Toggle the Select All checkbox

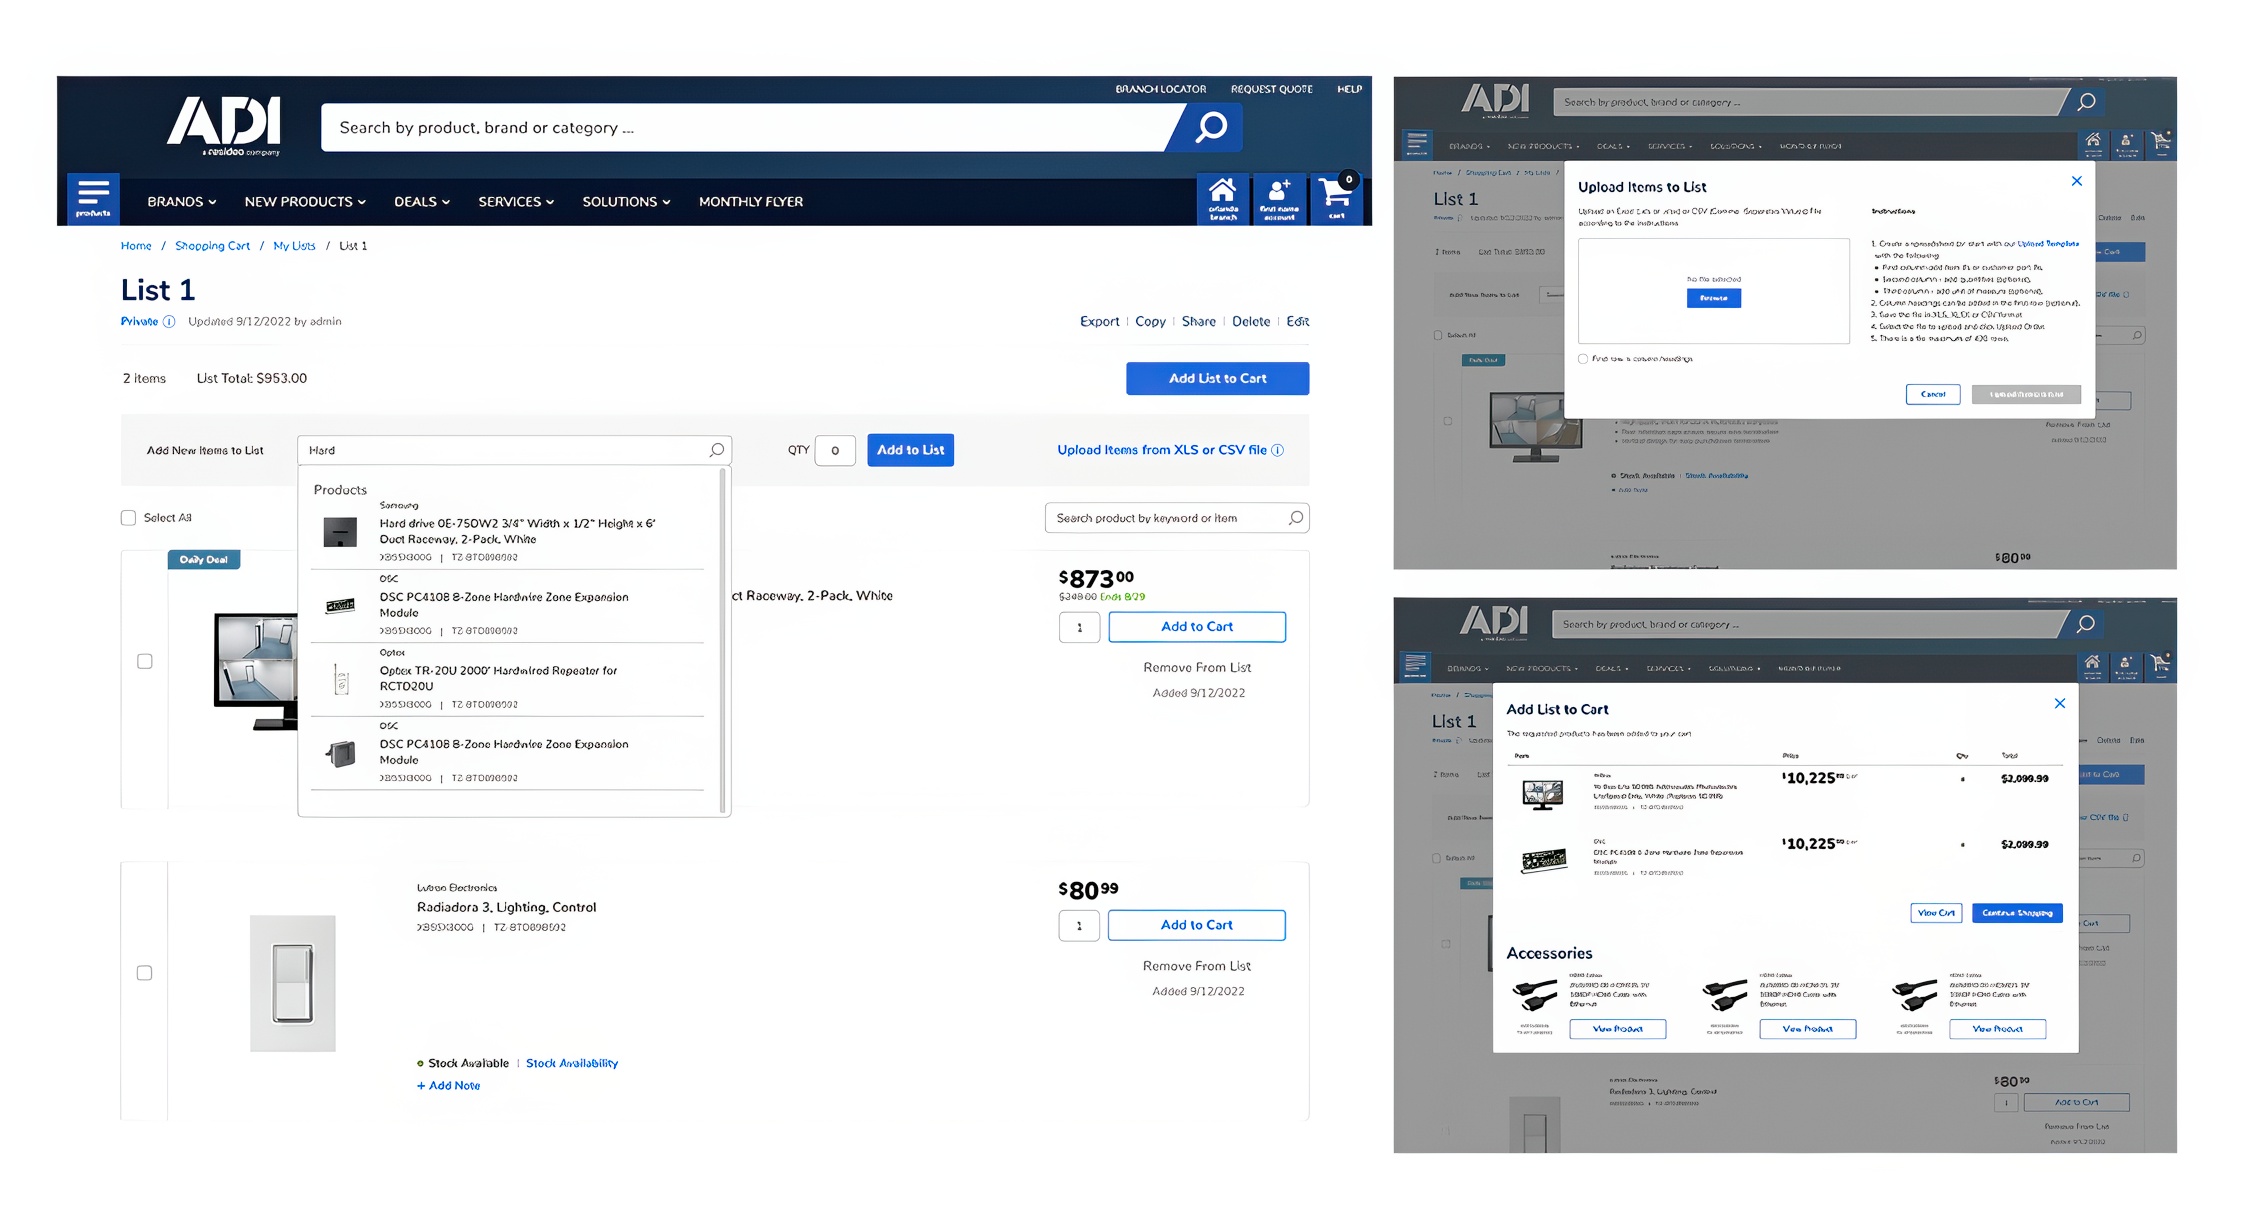[x=128, y=518]
